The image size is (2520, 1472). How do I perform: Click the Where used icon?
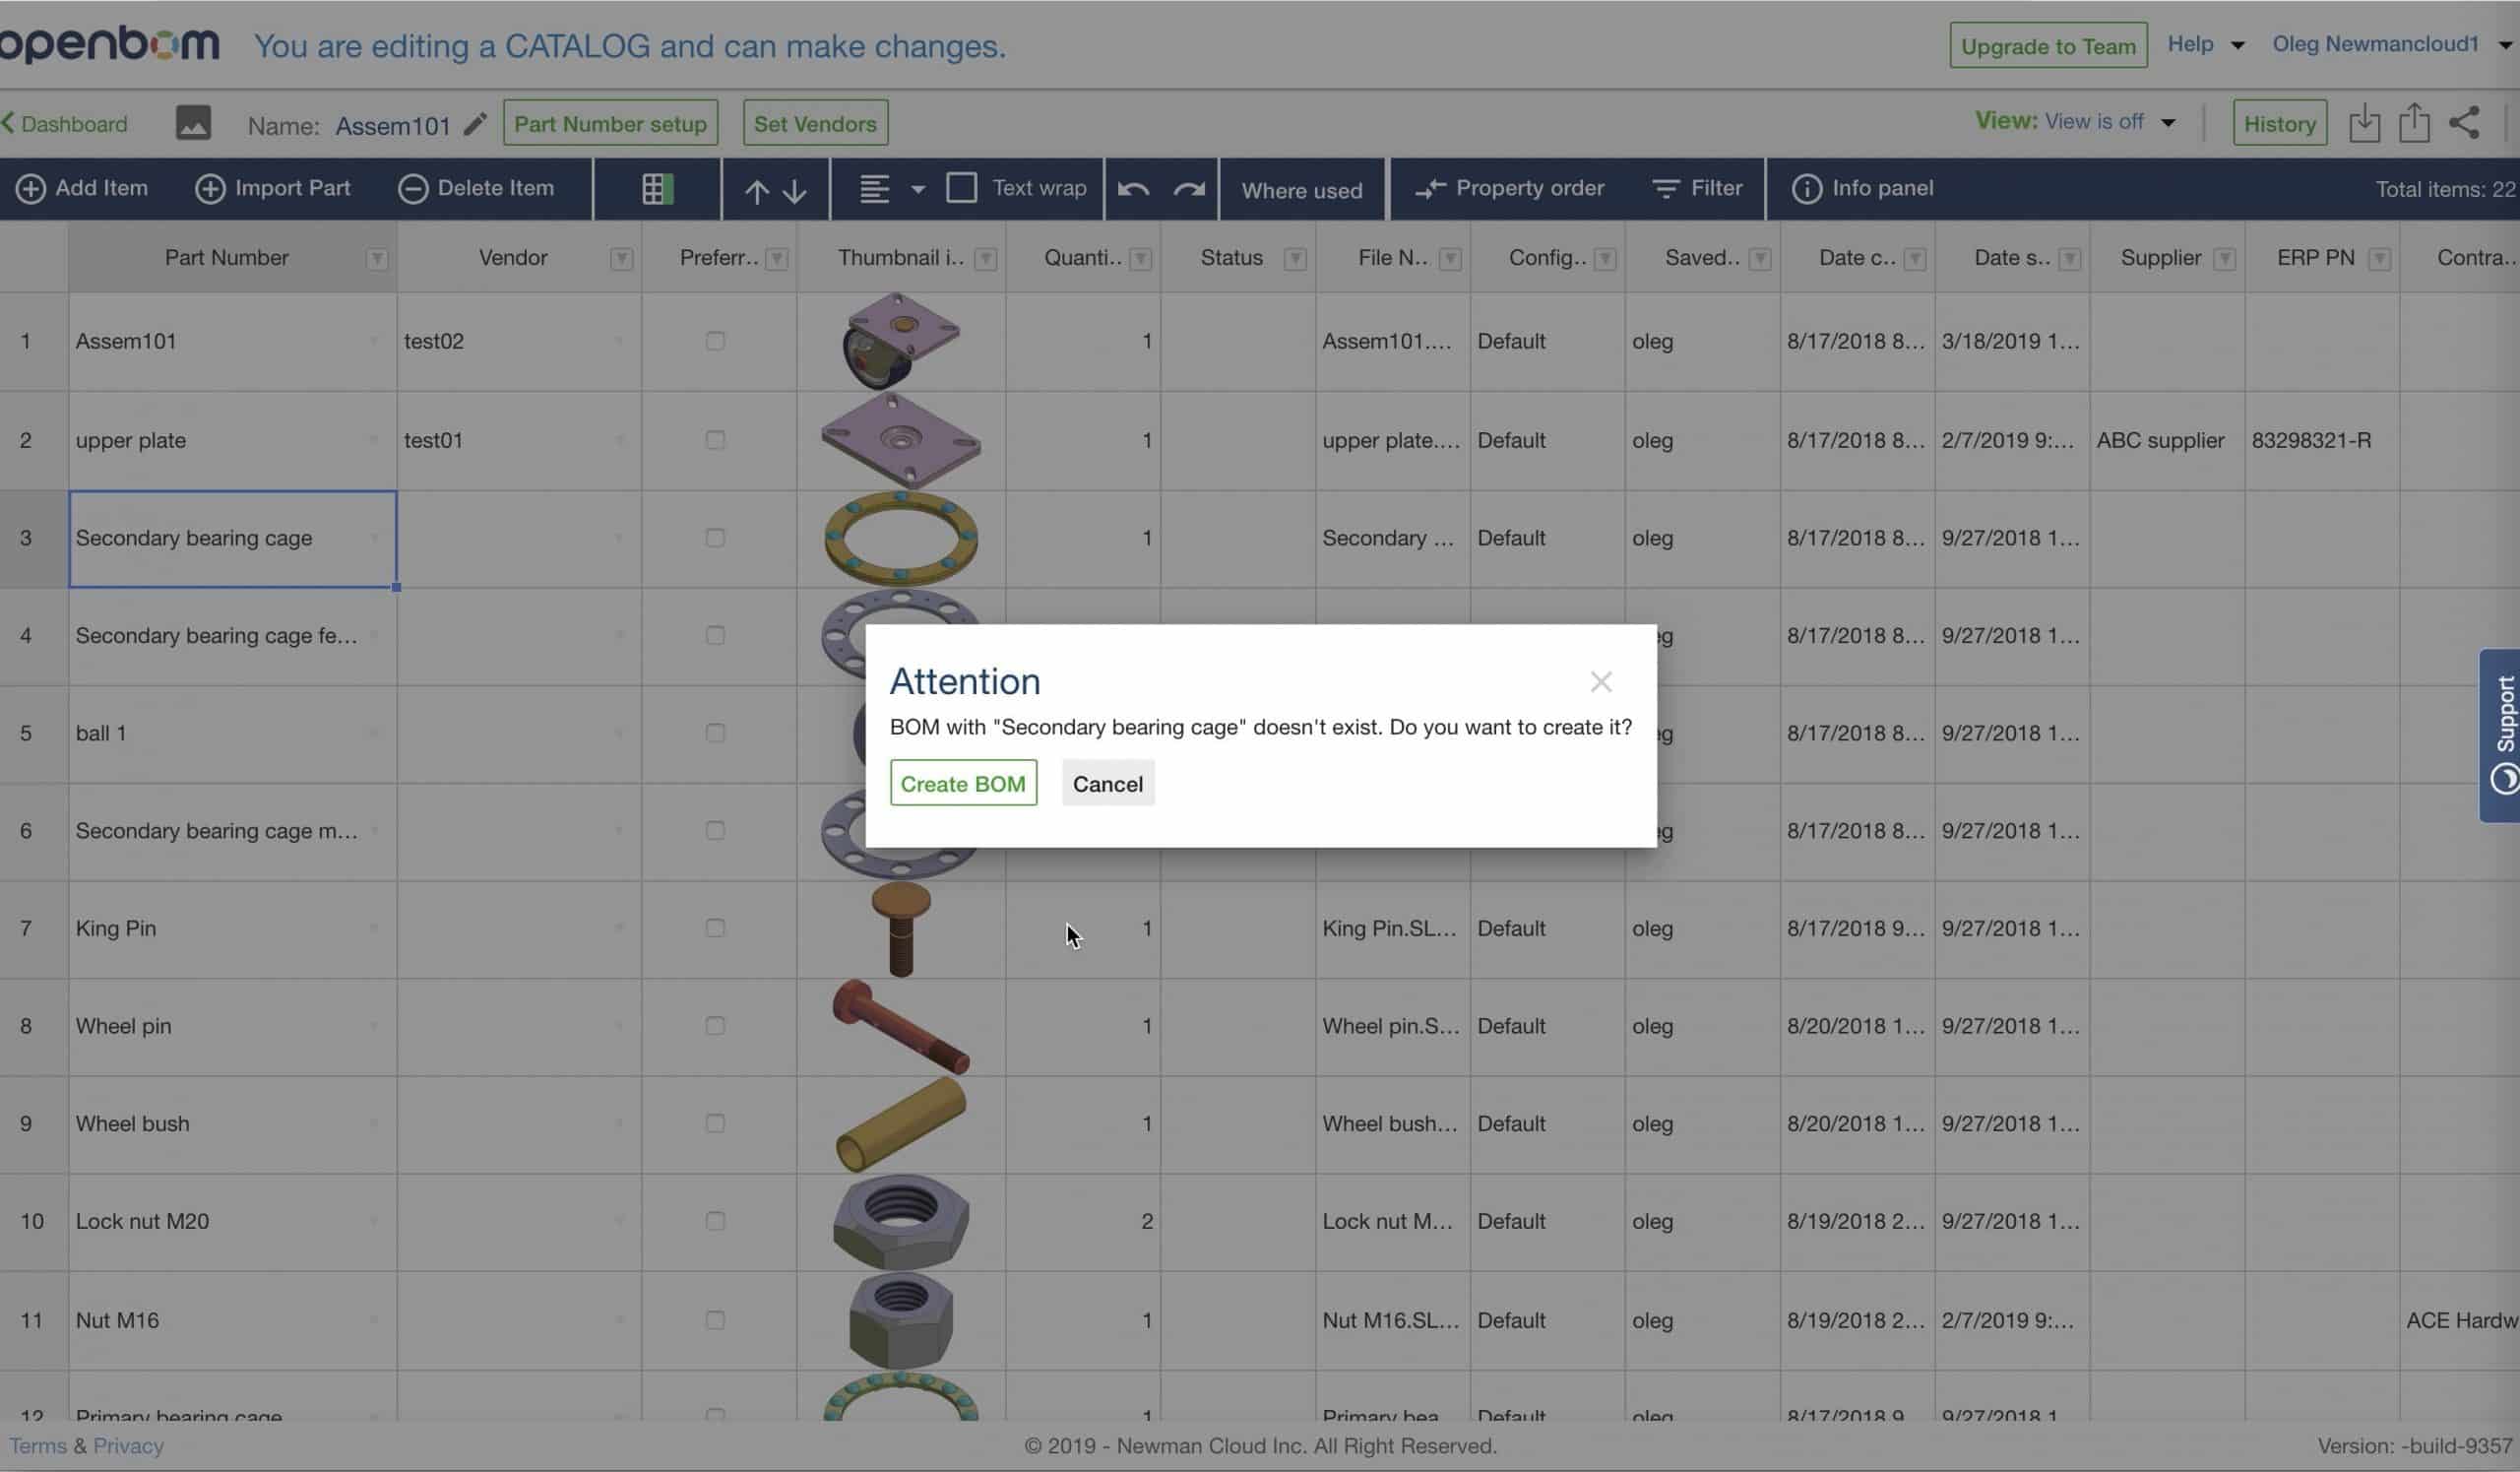(x=1301, y=187)
